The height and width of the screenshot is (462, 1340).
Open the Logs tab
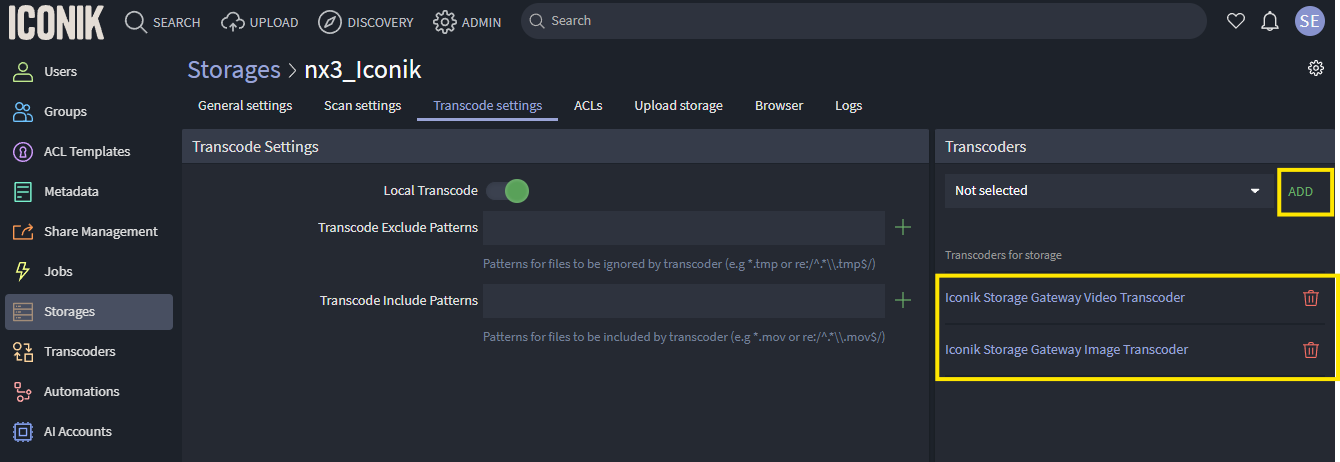(x=849, y=105)
